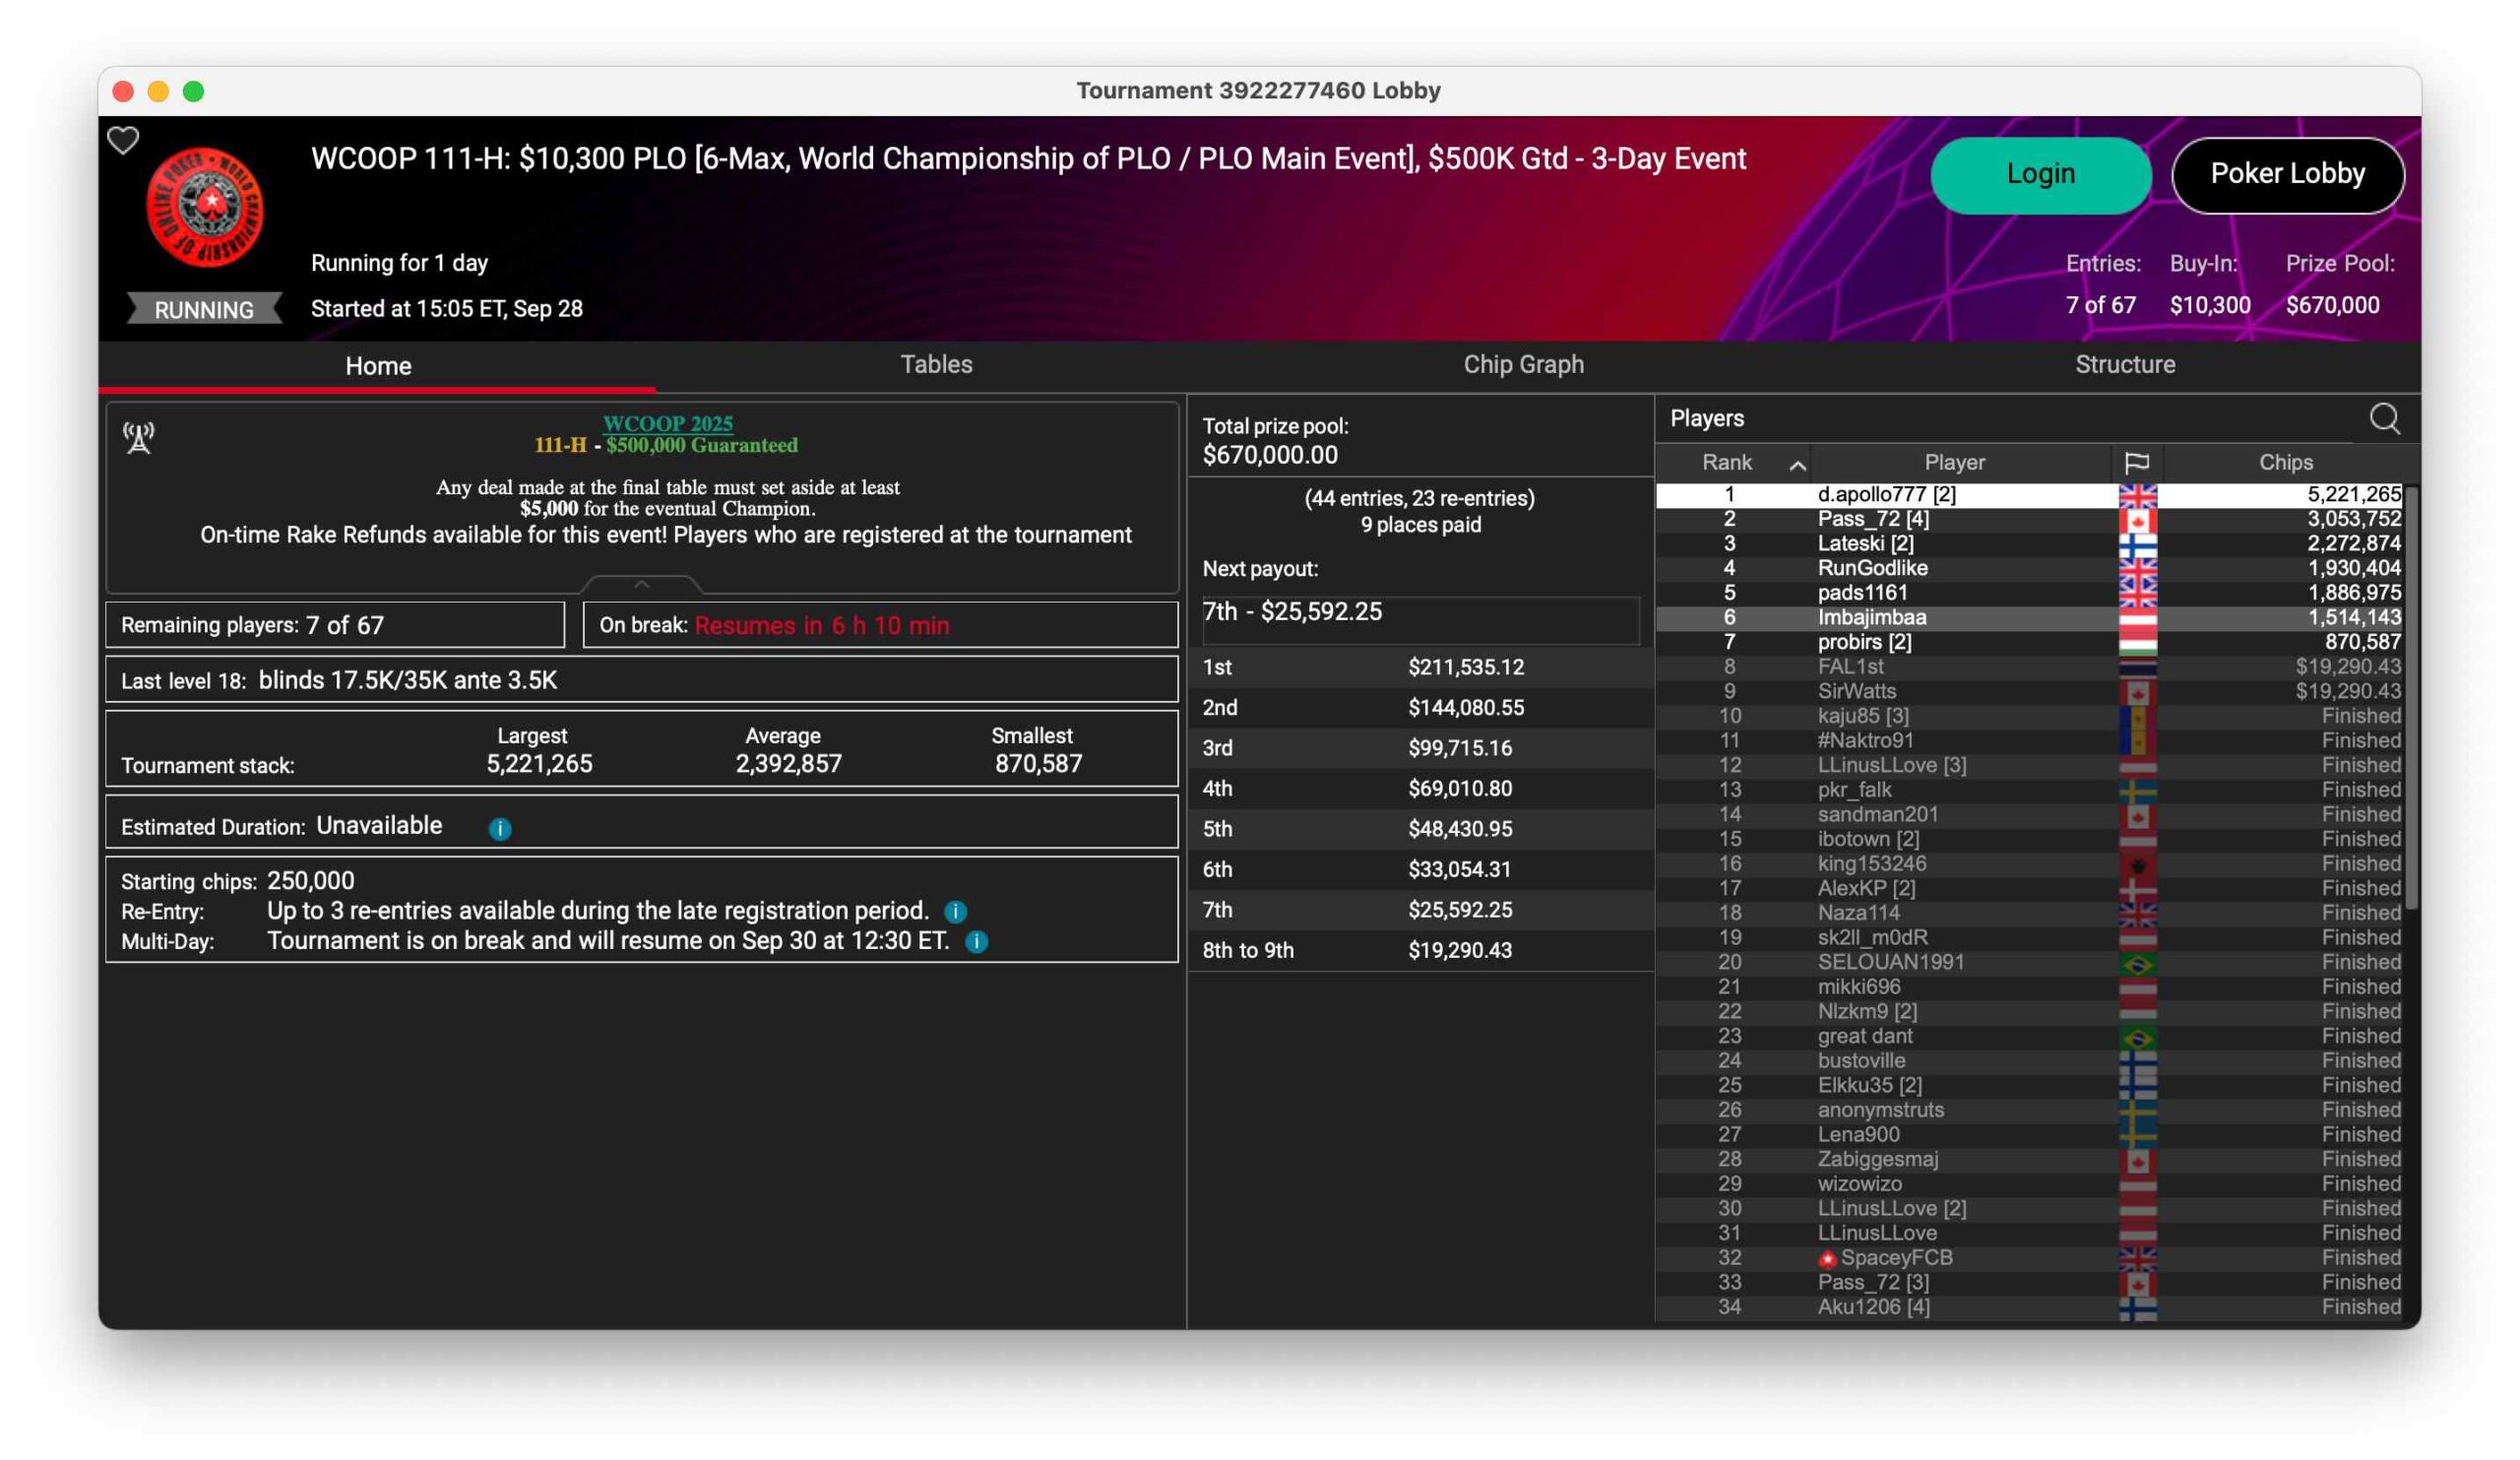Click the WCOOP tournament logo
Viewport: 2520px width, 1460px height.
(x=205, y=206)
